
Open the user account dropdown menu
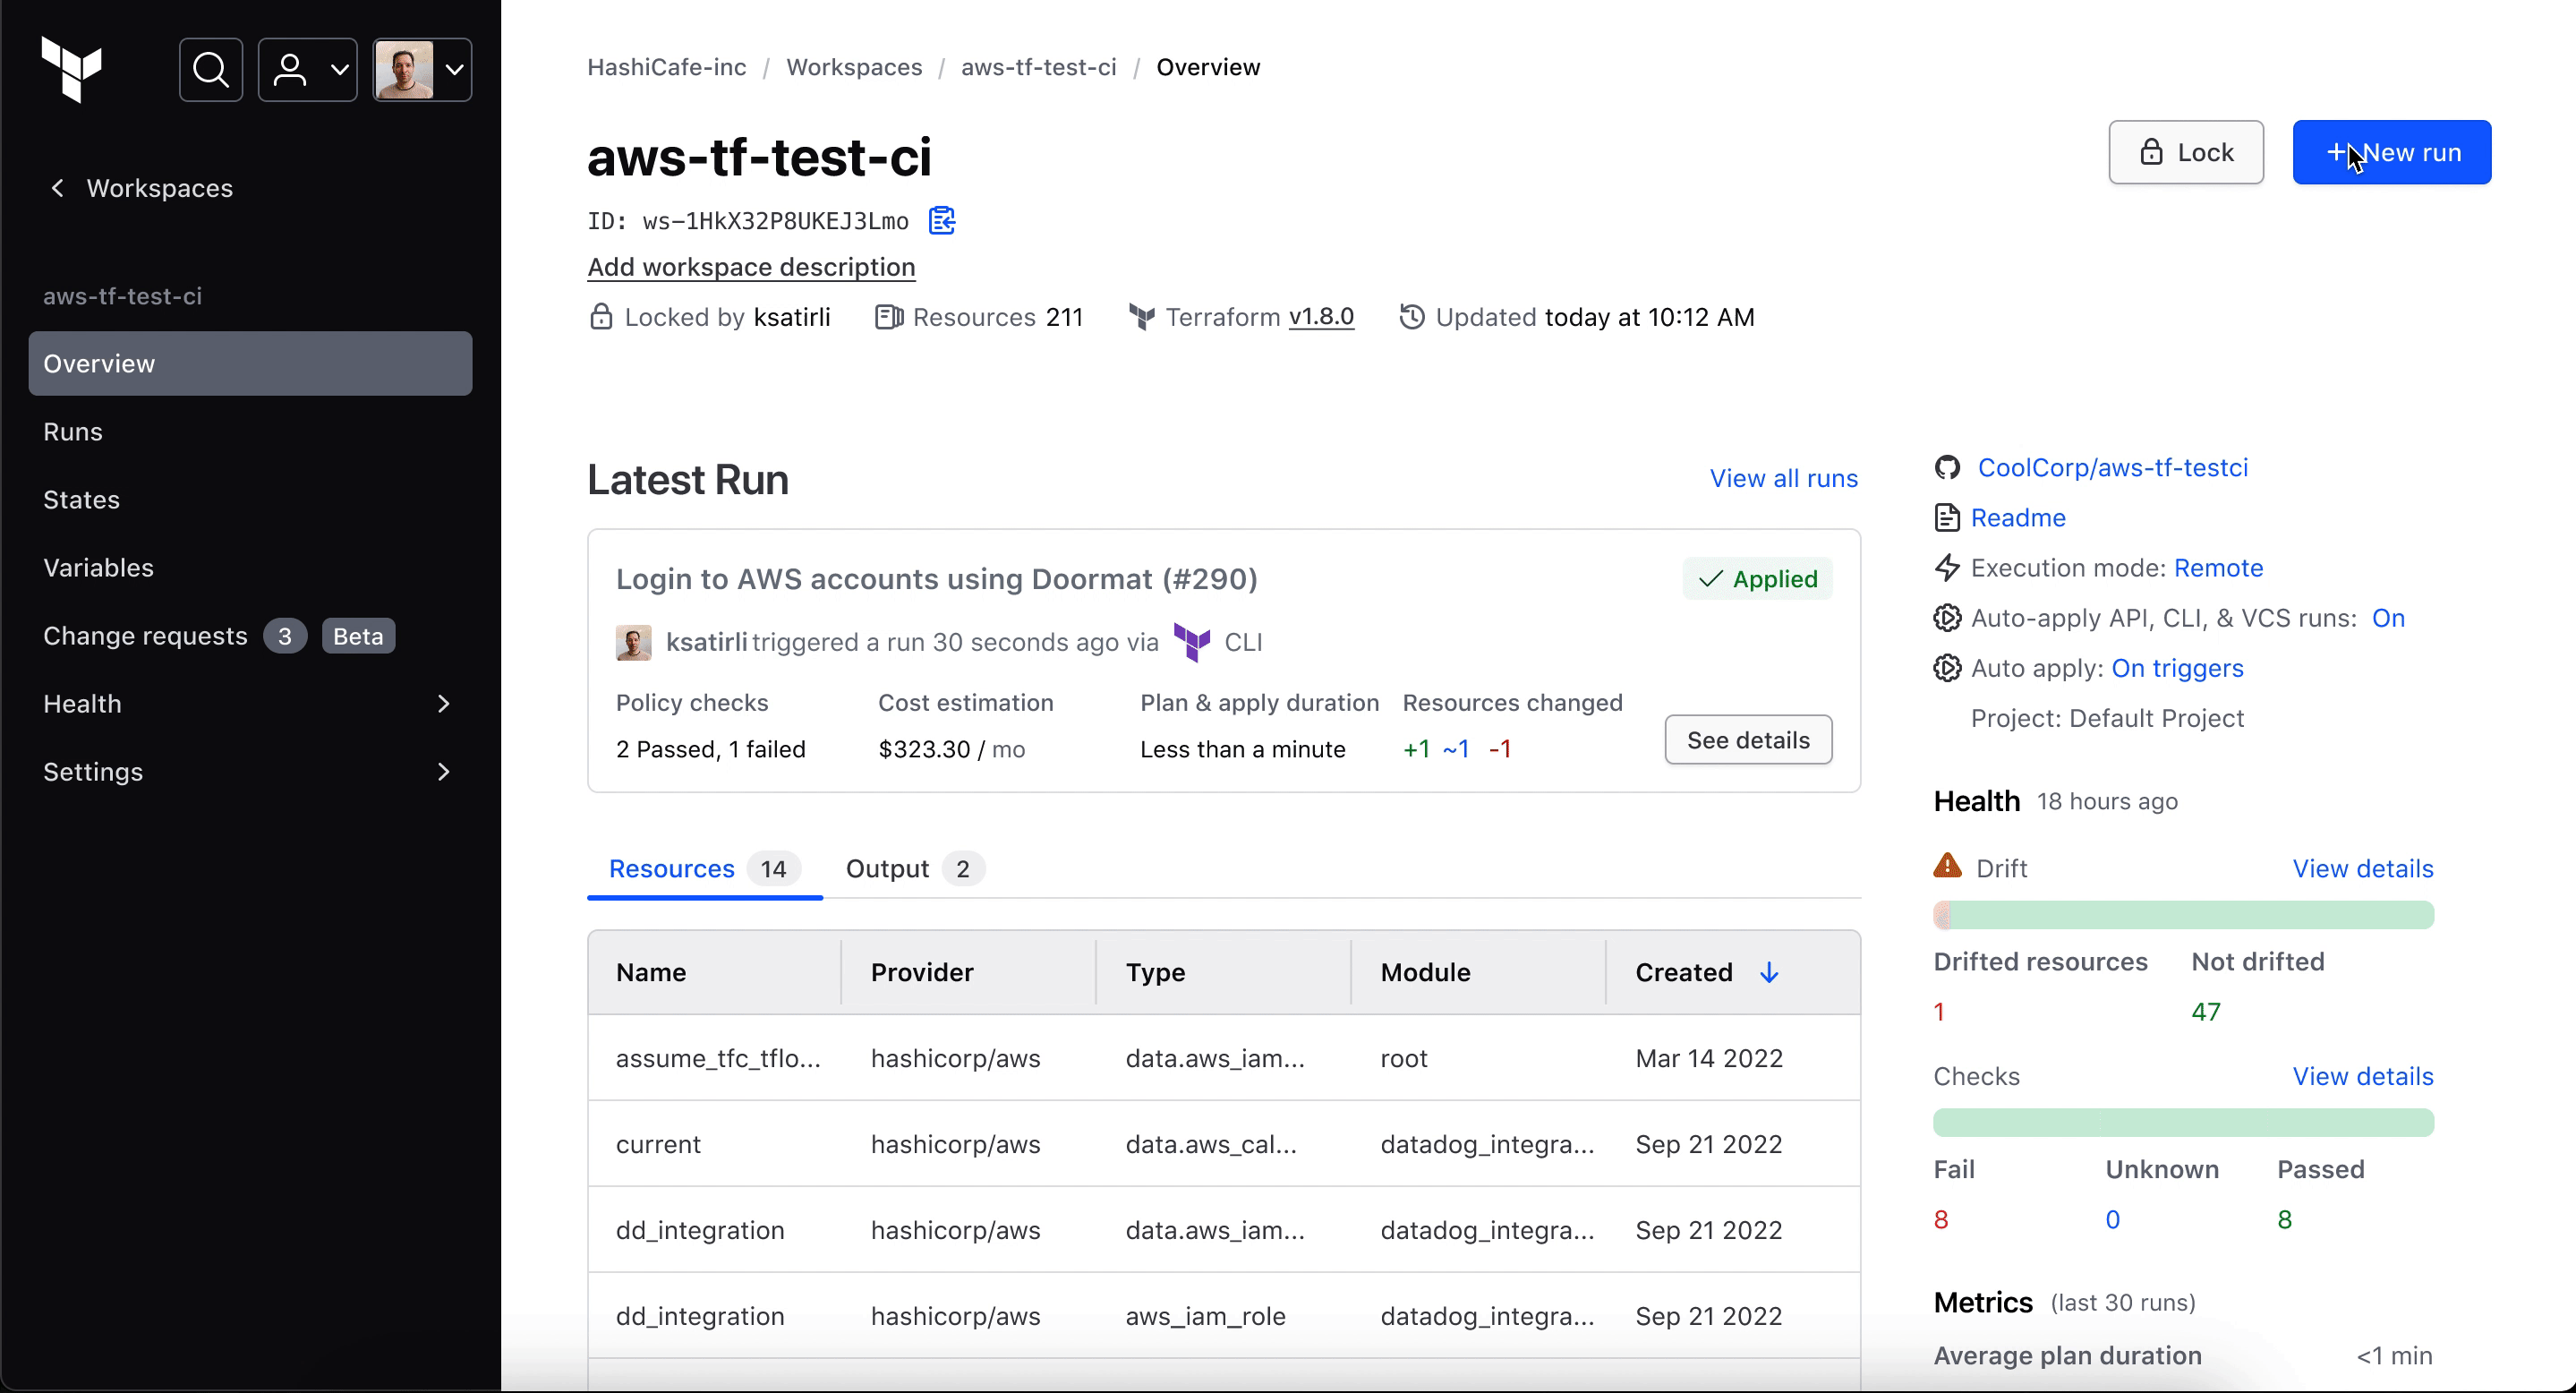pyautogui.click(x=308, y=70)
